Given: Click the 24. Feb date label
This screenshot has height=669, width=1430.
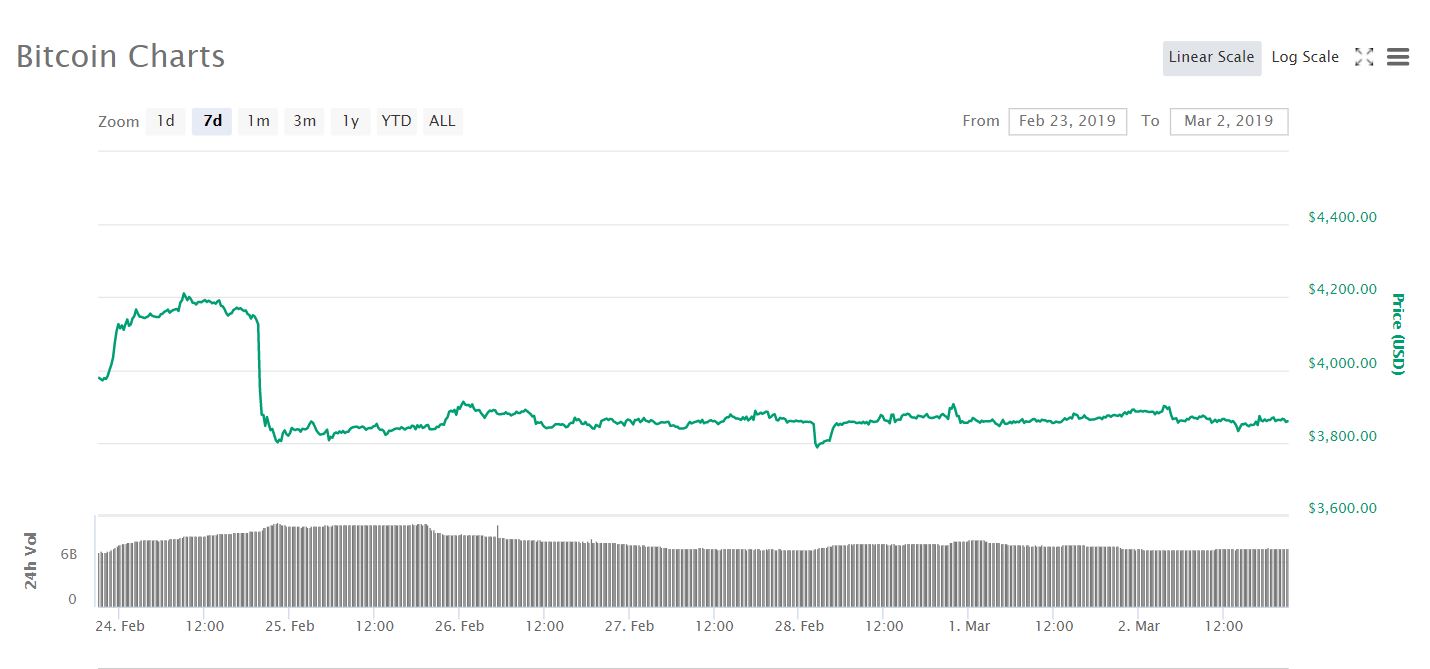Looking at the screenshot, I should pos(120,626).
